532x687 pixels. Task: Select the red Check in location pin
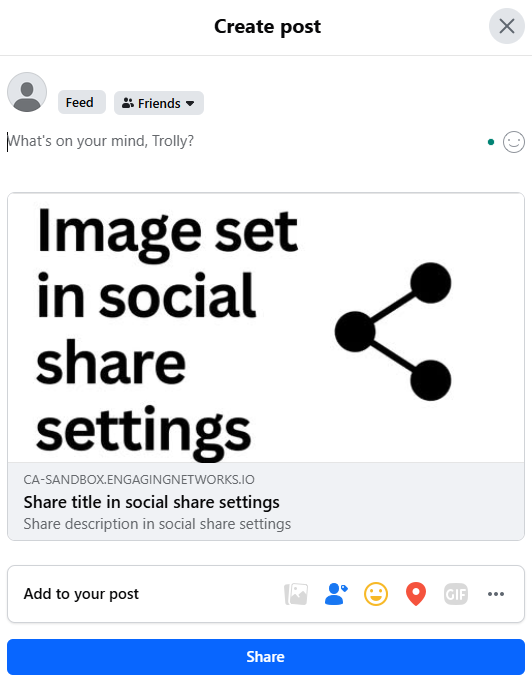pyautogui.click(x=416, y=594)
